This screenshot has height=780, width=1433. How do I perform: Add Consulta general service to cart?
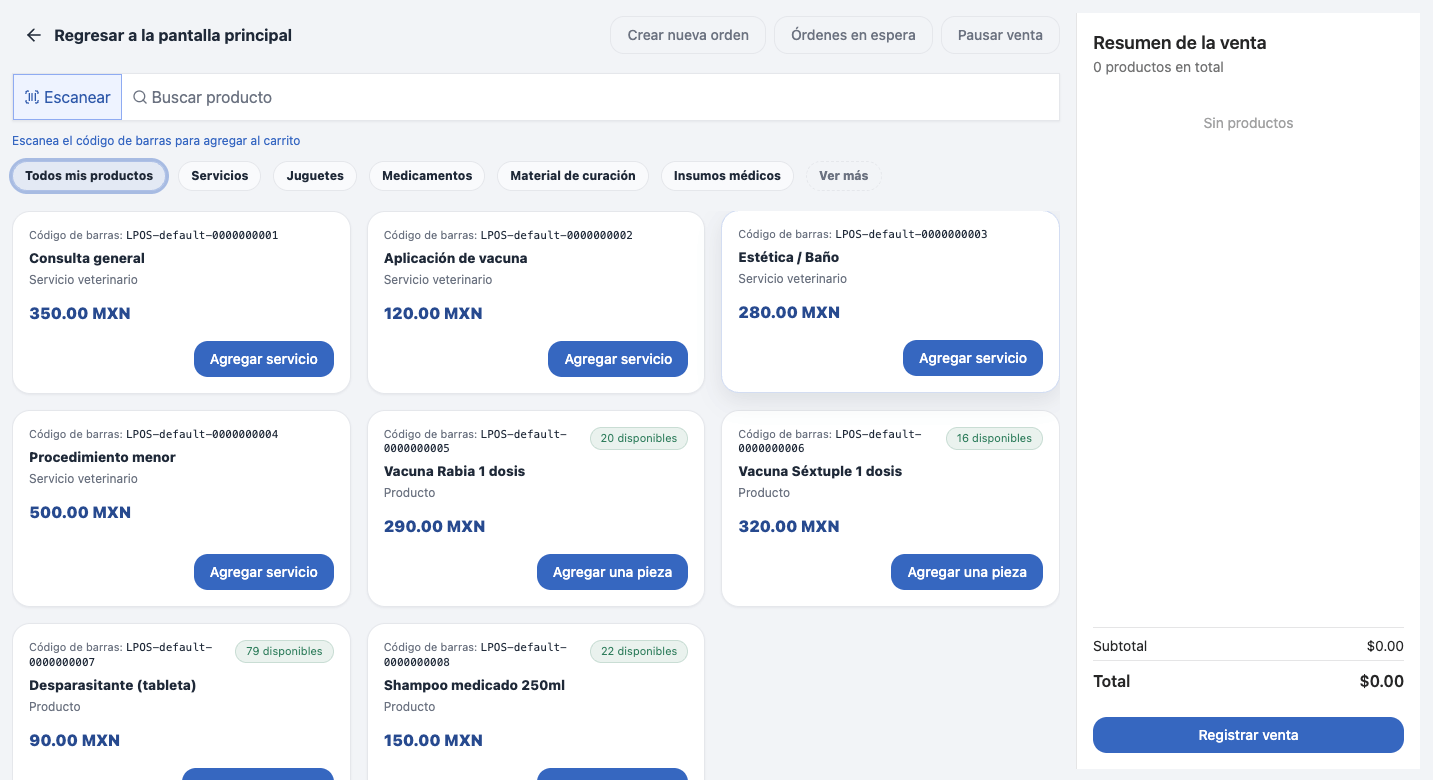coord(263,359)
